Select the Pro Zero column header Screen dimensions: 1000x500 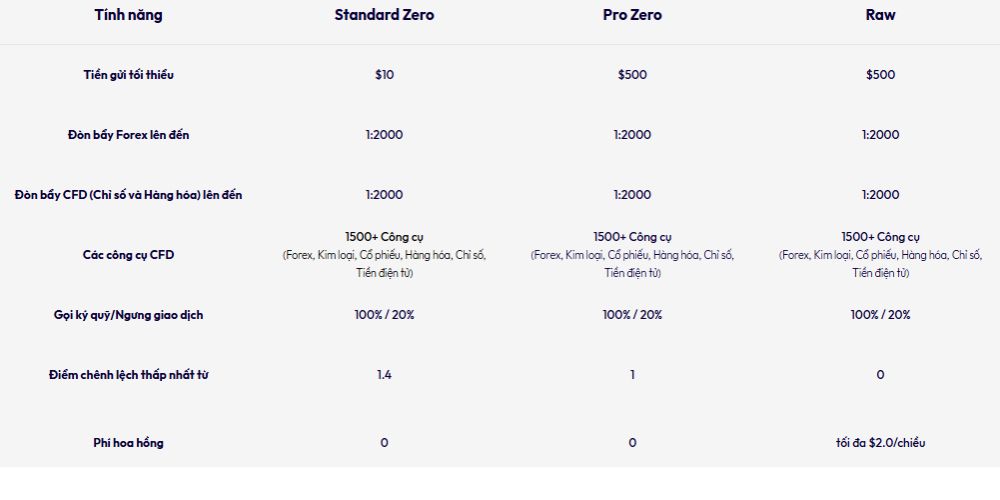(x=632, y=15)
